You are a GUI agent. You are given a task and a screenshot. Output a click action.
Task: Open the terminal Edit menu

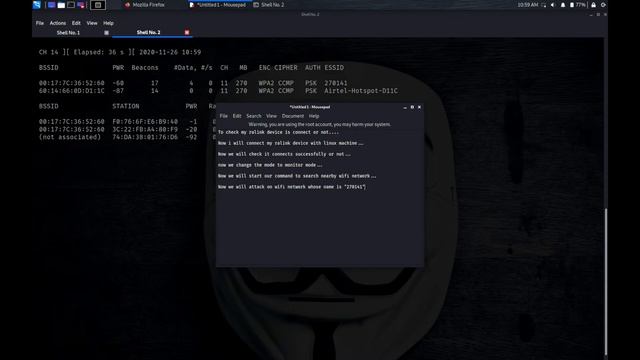click(76, 23)
